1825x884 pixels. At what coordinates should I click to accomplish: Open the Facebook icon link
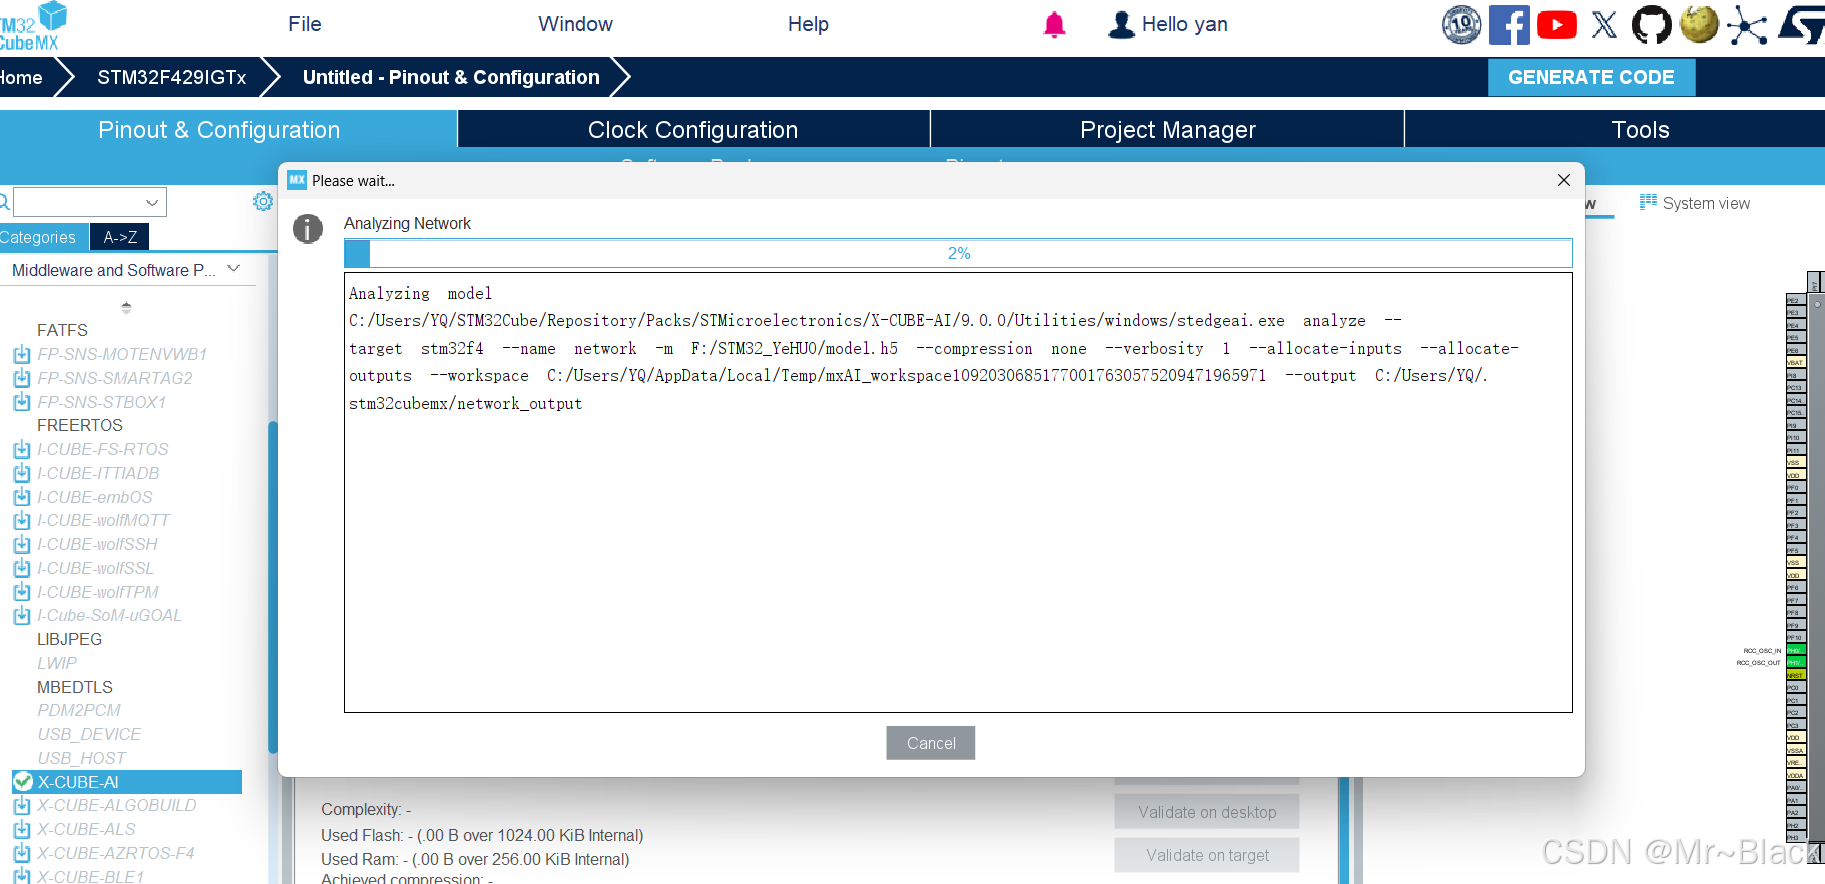tap(1509, 25)
